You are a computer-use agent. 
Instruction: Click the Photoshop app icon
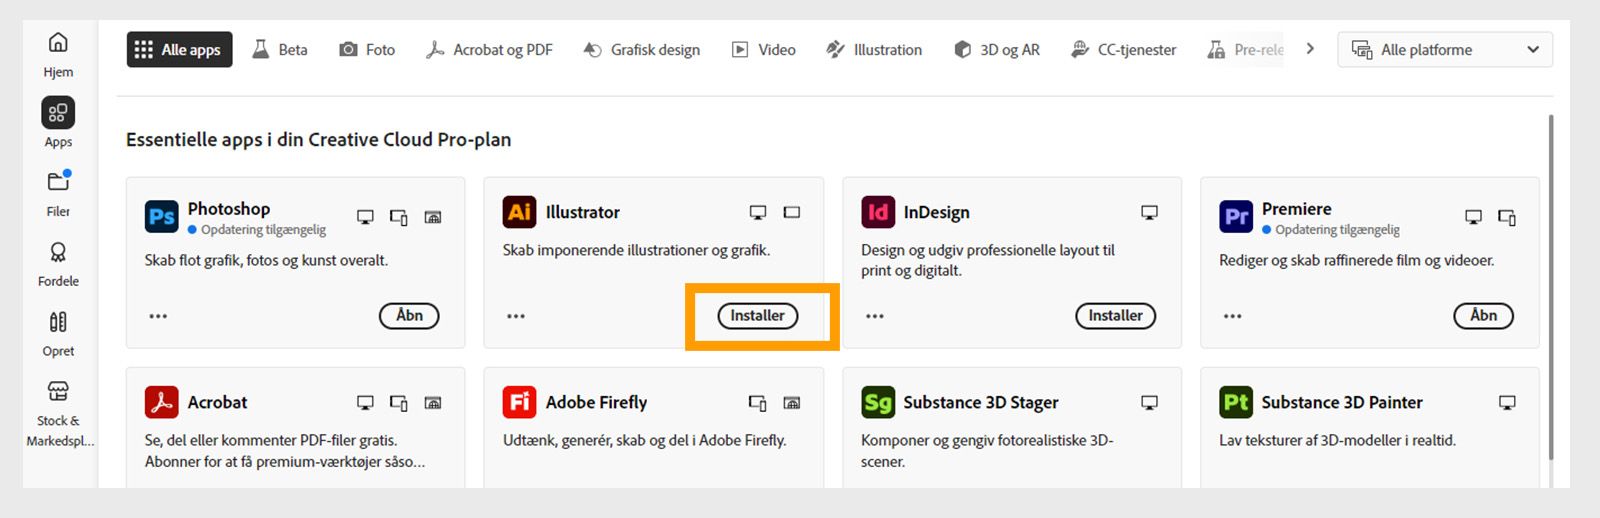pos(161,216)
